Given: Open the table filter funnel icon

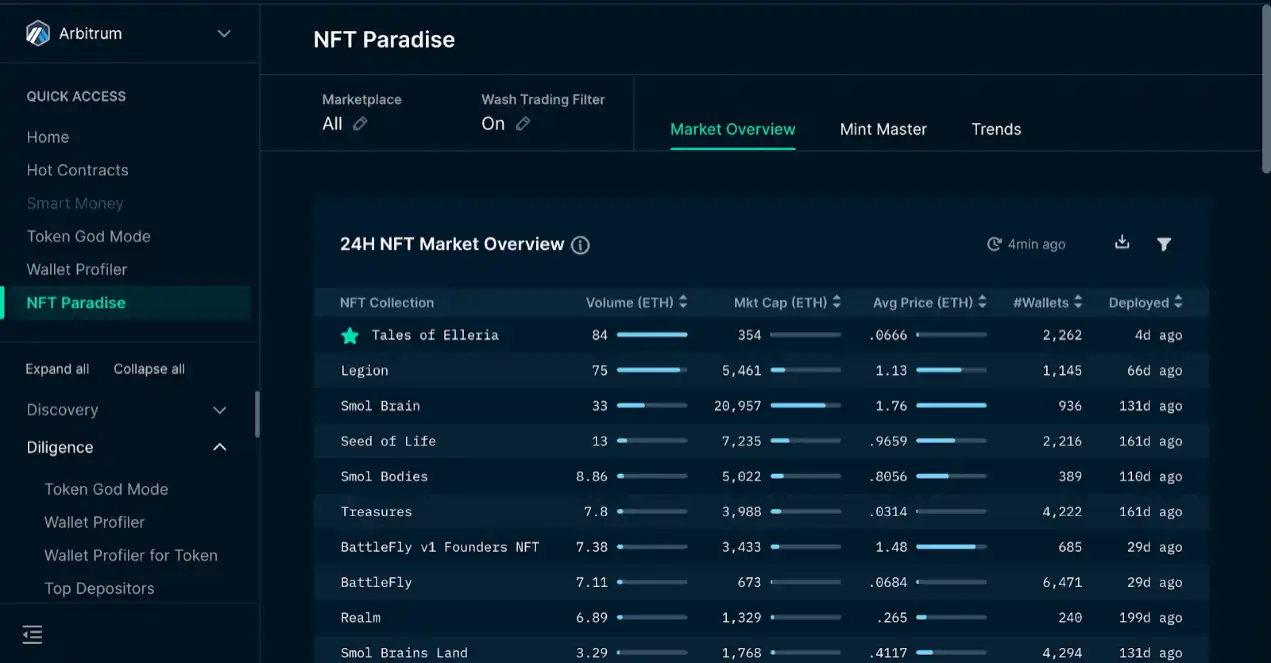Looking at the screenshot, I should pyautogui.click(x=1164, y=244).
